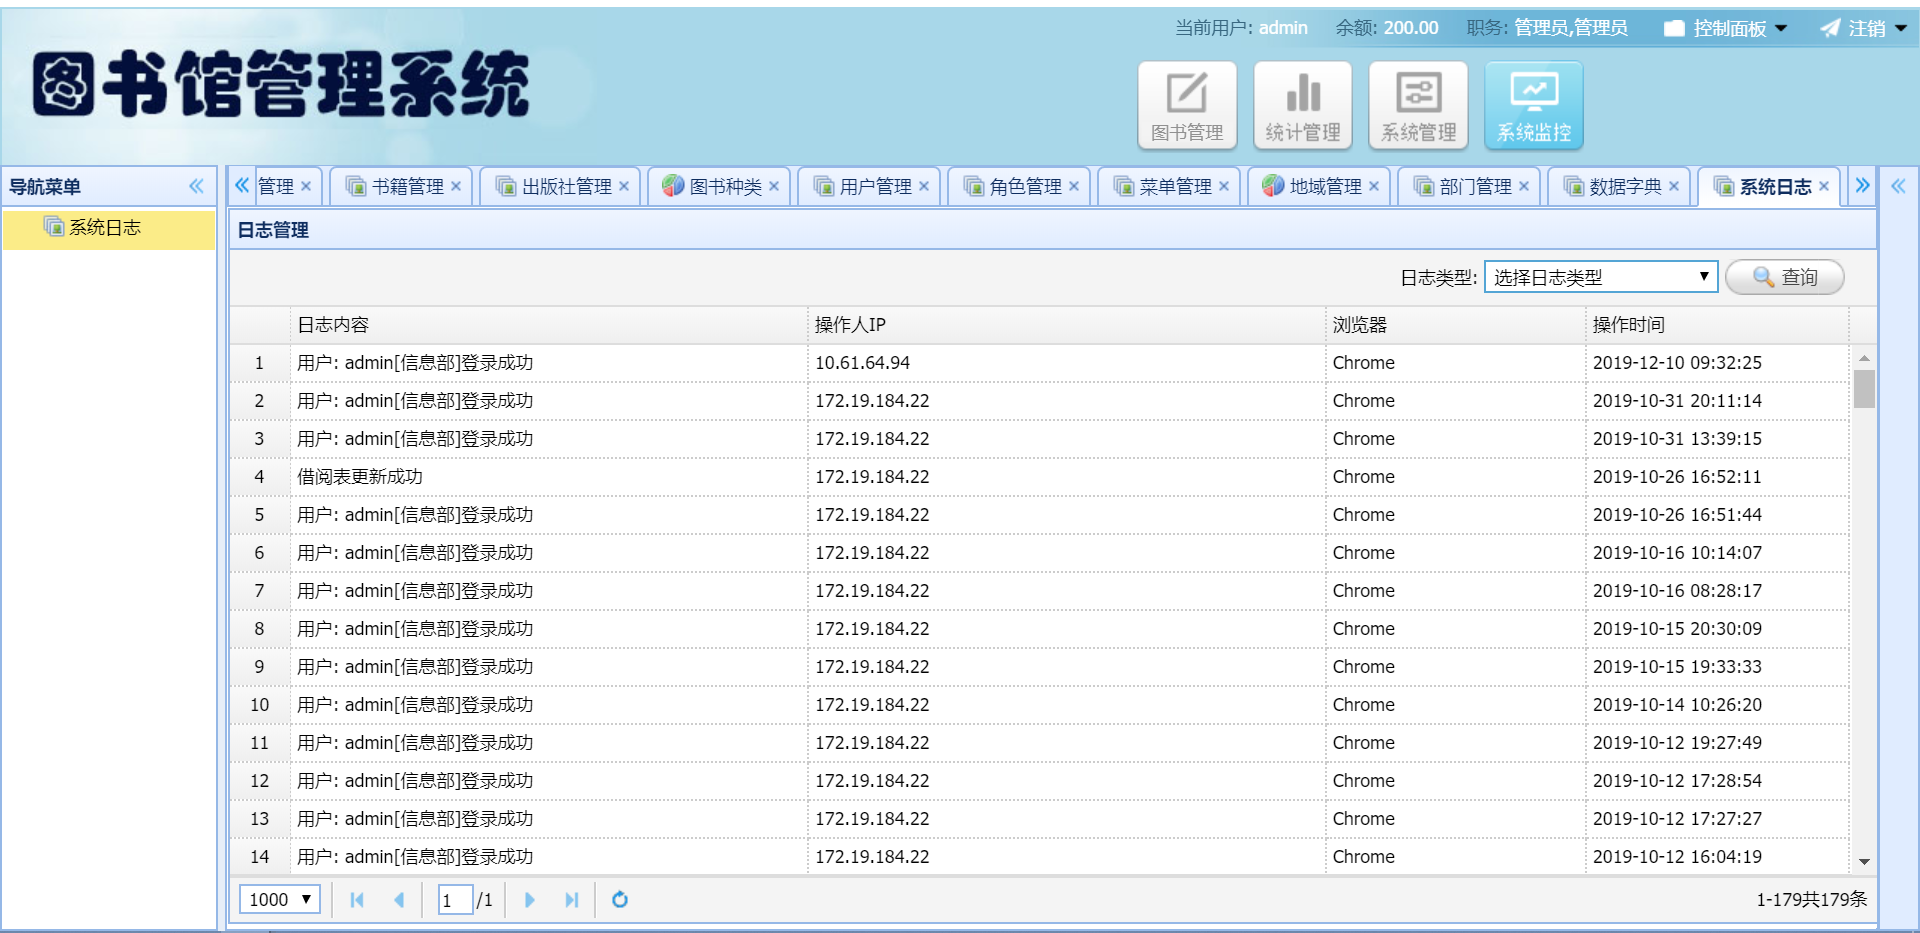Click scrollbar down arrow in log table
Image resolution: width=1920 pixels, height=933 pixels.
1864,861
